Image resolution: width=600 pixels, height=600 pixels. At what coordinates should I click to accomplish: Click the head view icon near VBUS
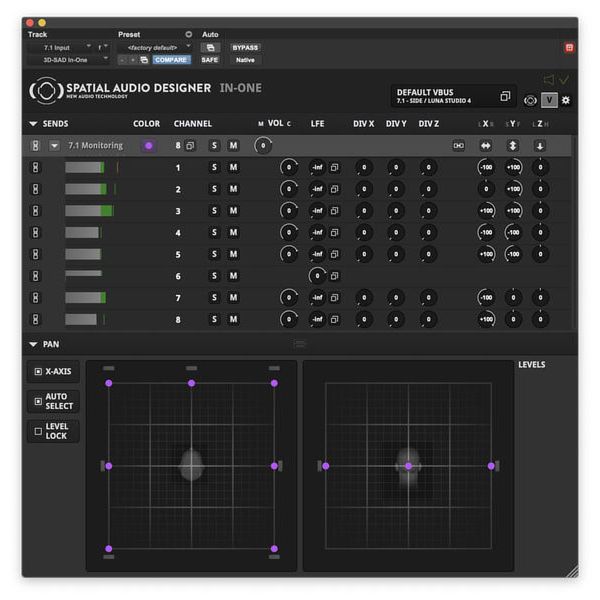pyautogui.click(x=530, y=101)
